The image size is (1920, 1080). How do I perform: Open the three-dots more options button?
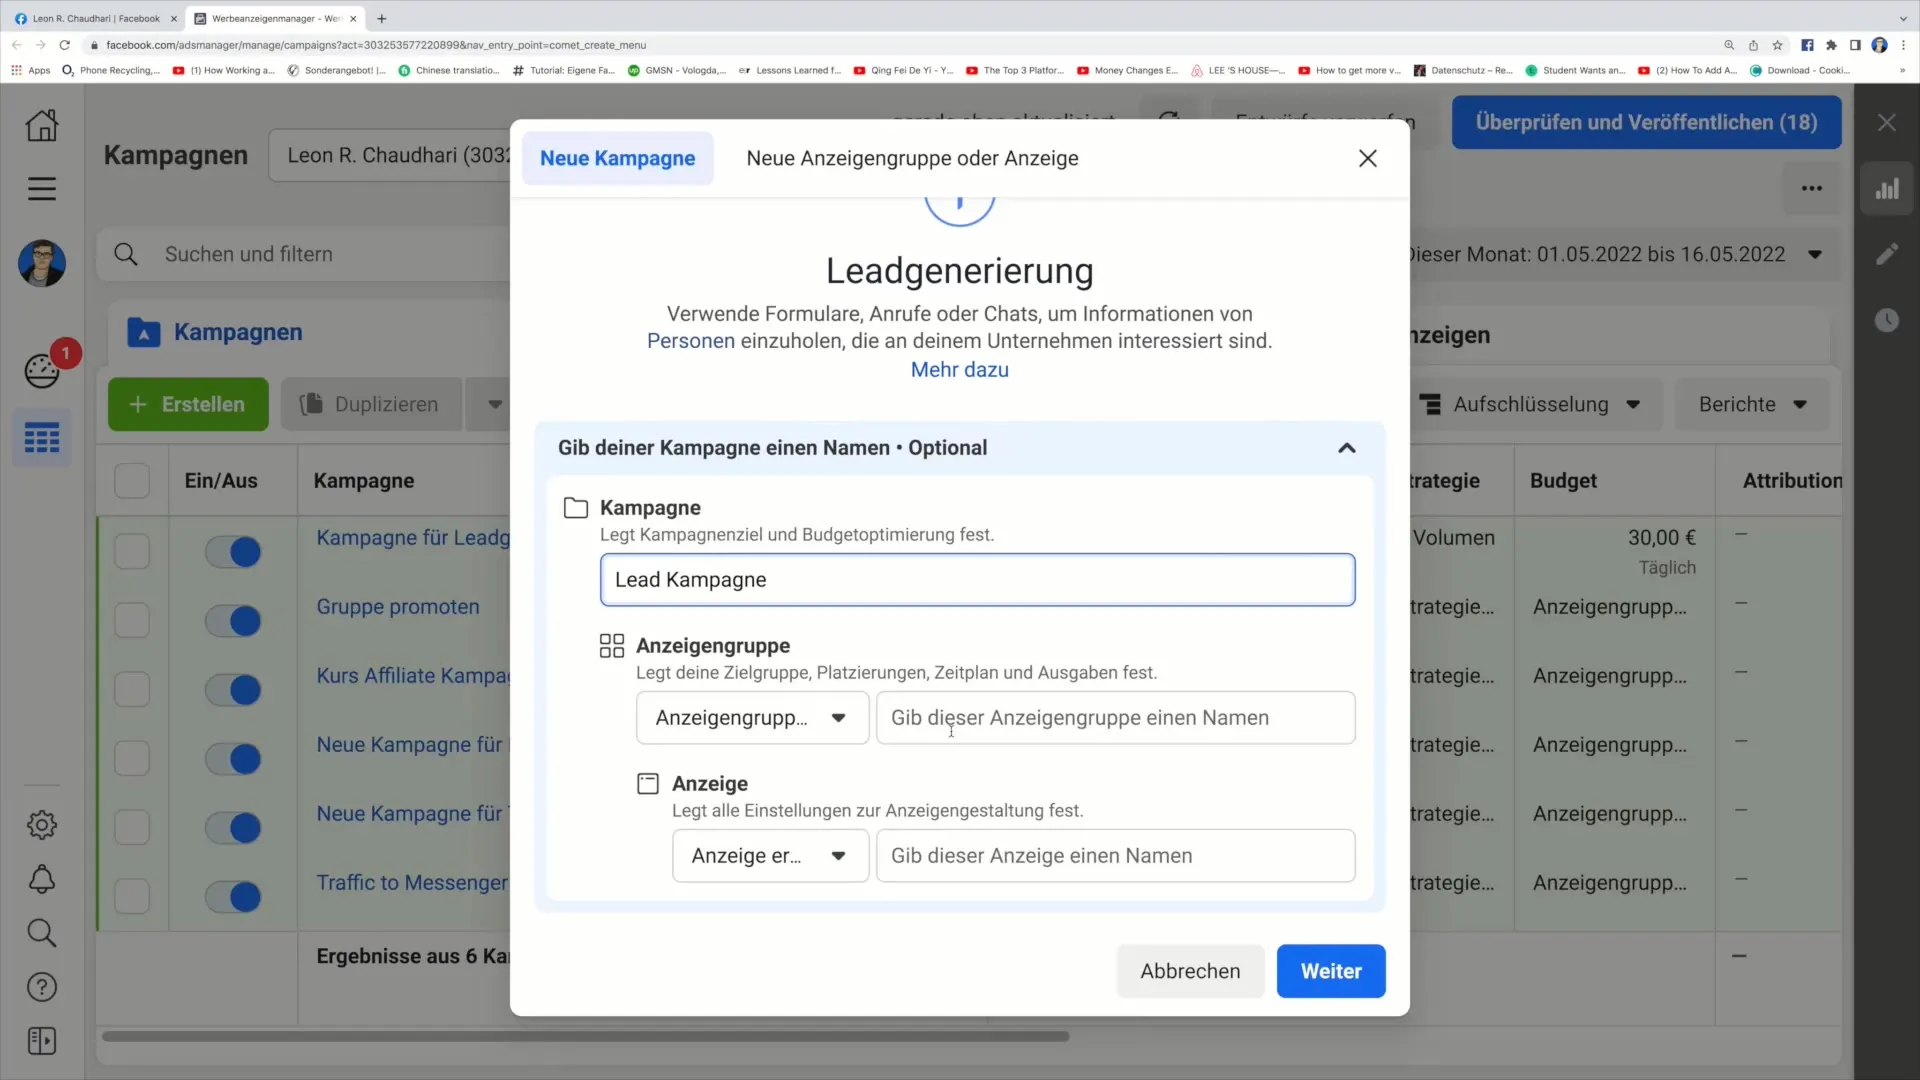tap(1812, 188)
